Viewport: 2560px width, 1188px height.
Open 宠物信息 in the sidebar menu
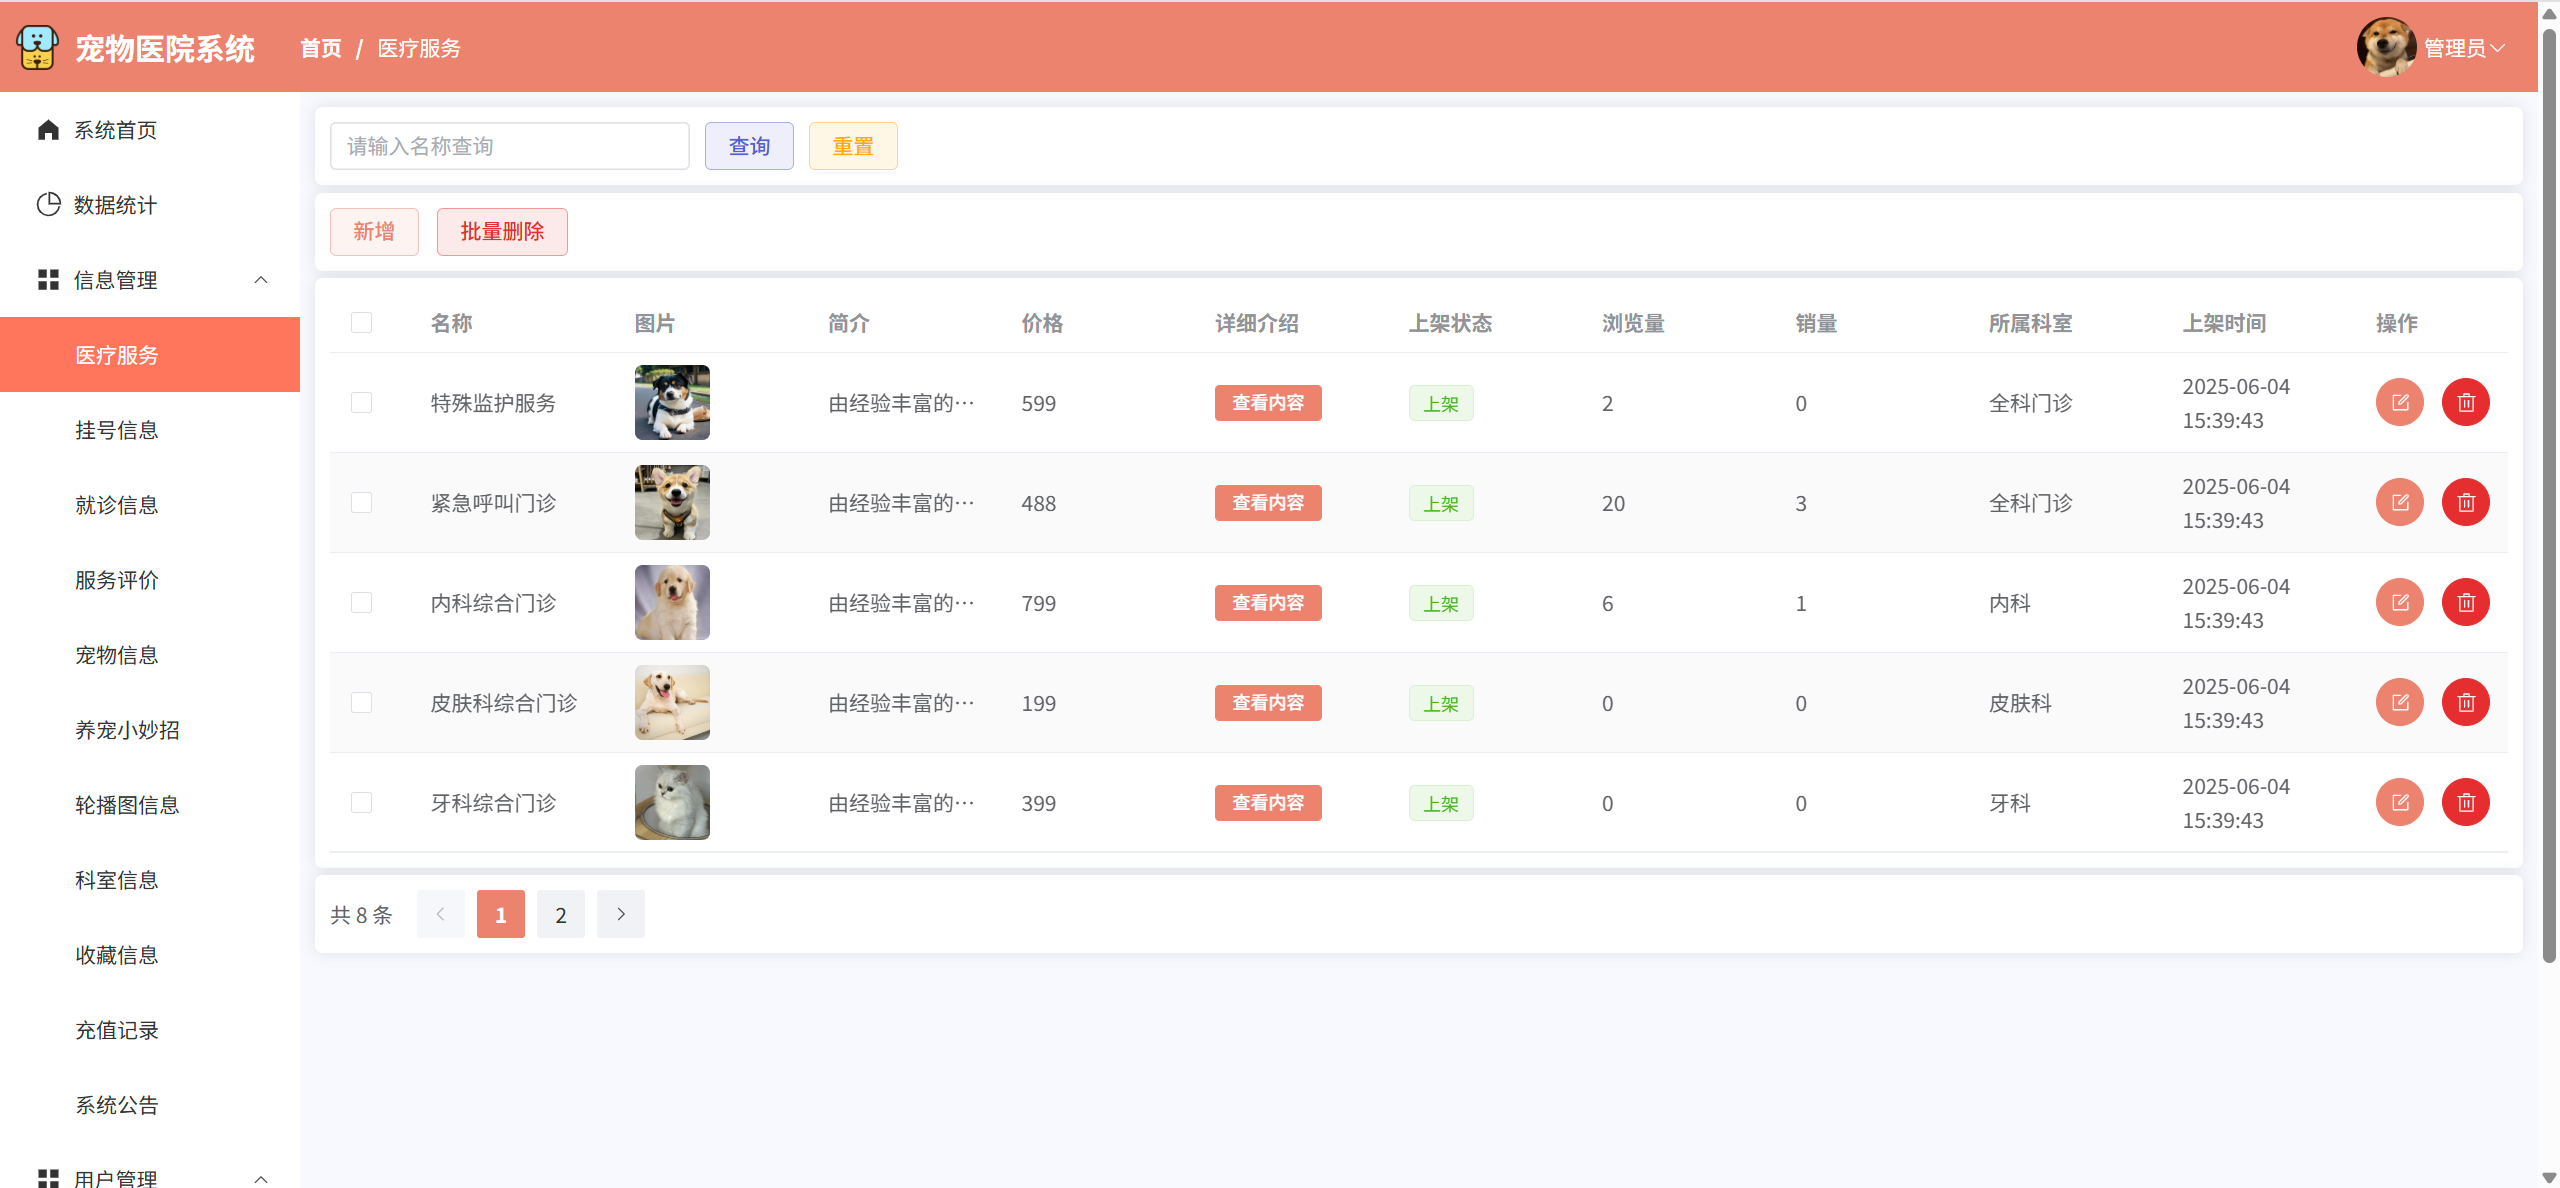(x=117, y=655)
